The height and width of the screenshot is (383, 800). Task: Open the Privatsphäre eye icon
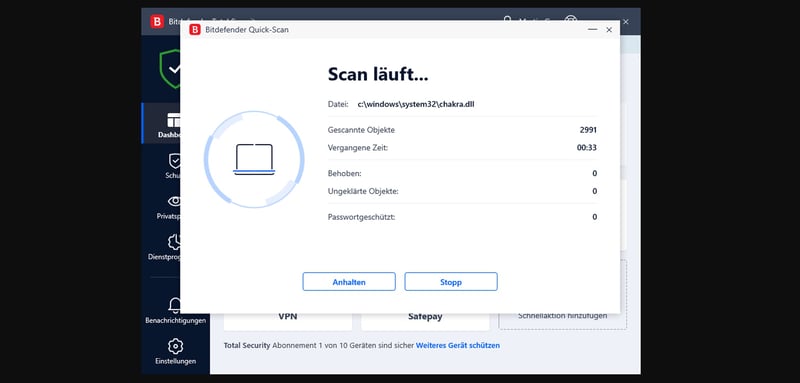coord(174,201)
